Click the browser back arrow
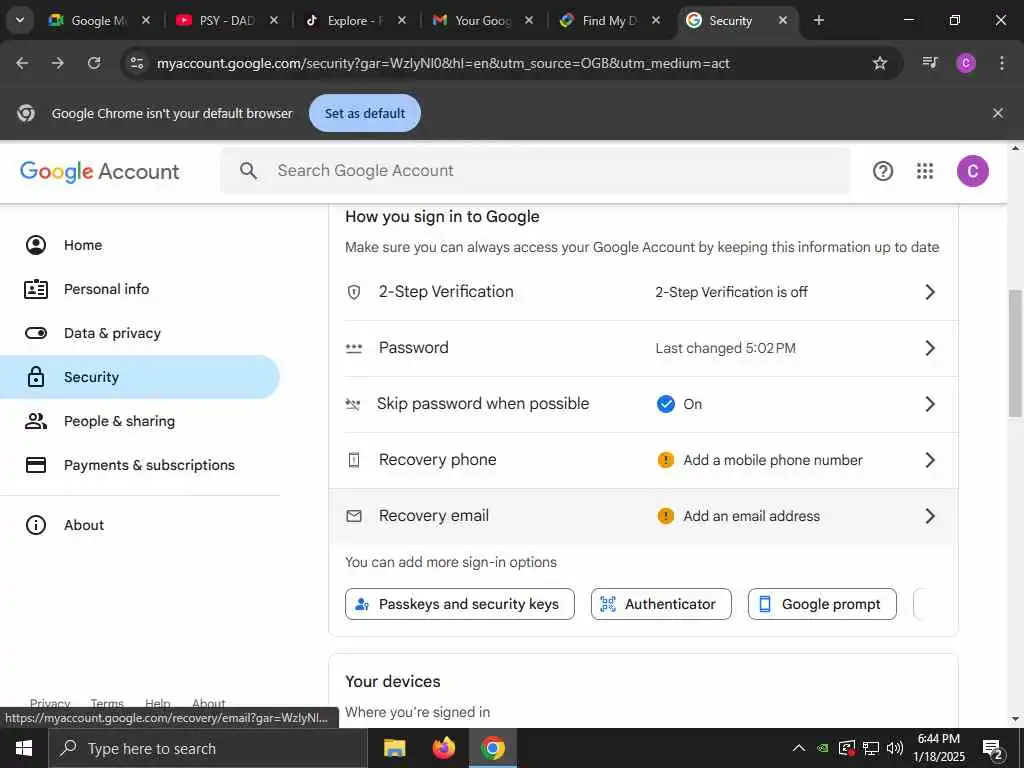This screenshot has height=768, width=1024. pyautogui.click(x=22, y=63)
